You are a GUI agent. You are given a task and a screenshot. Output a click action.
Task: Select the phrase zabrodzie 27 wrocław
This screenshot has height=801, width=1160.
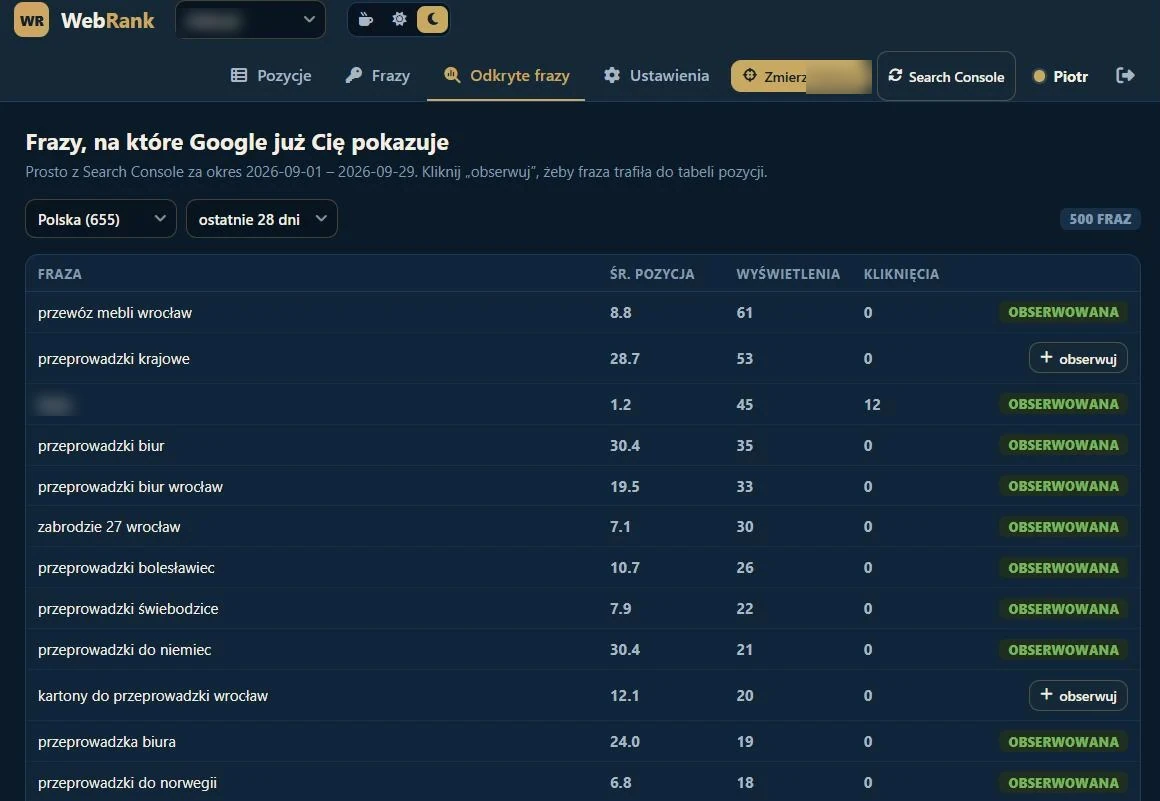pyautogui.click(x=109, y=527)
